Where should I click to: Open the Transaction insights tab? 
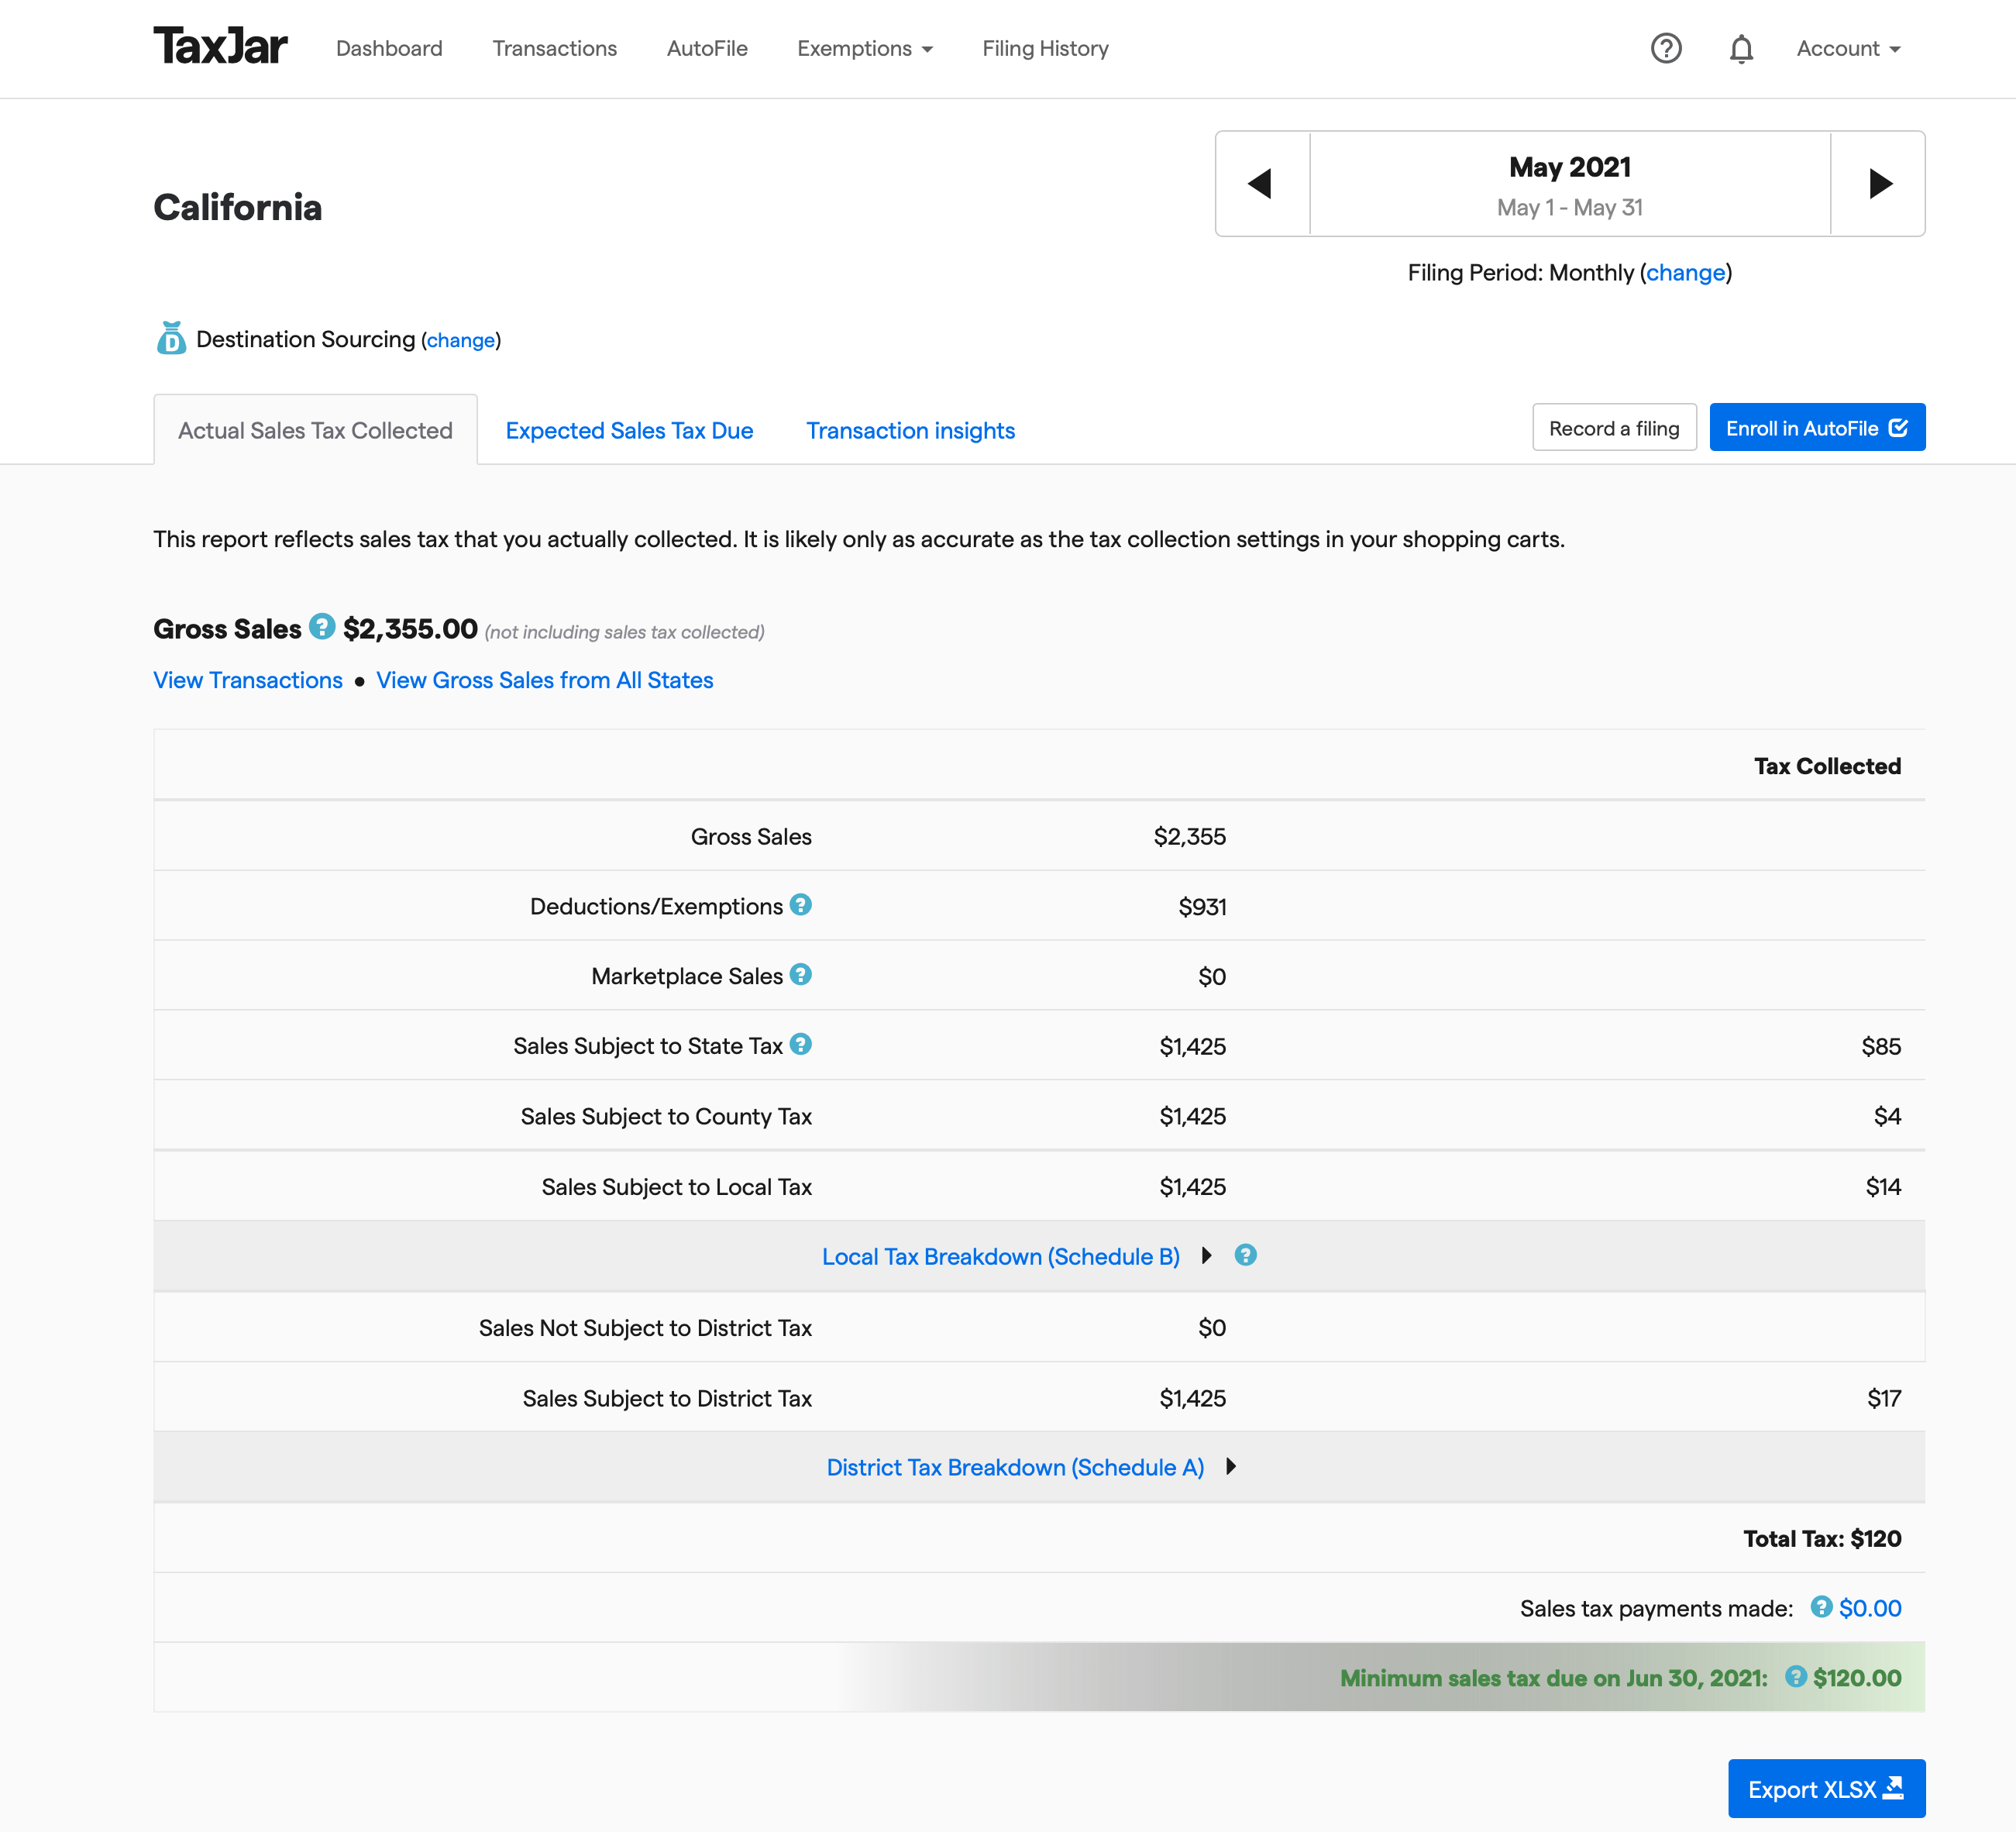910,430
